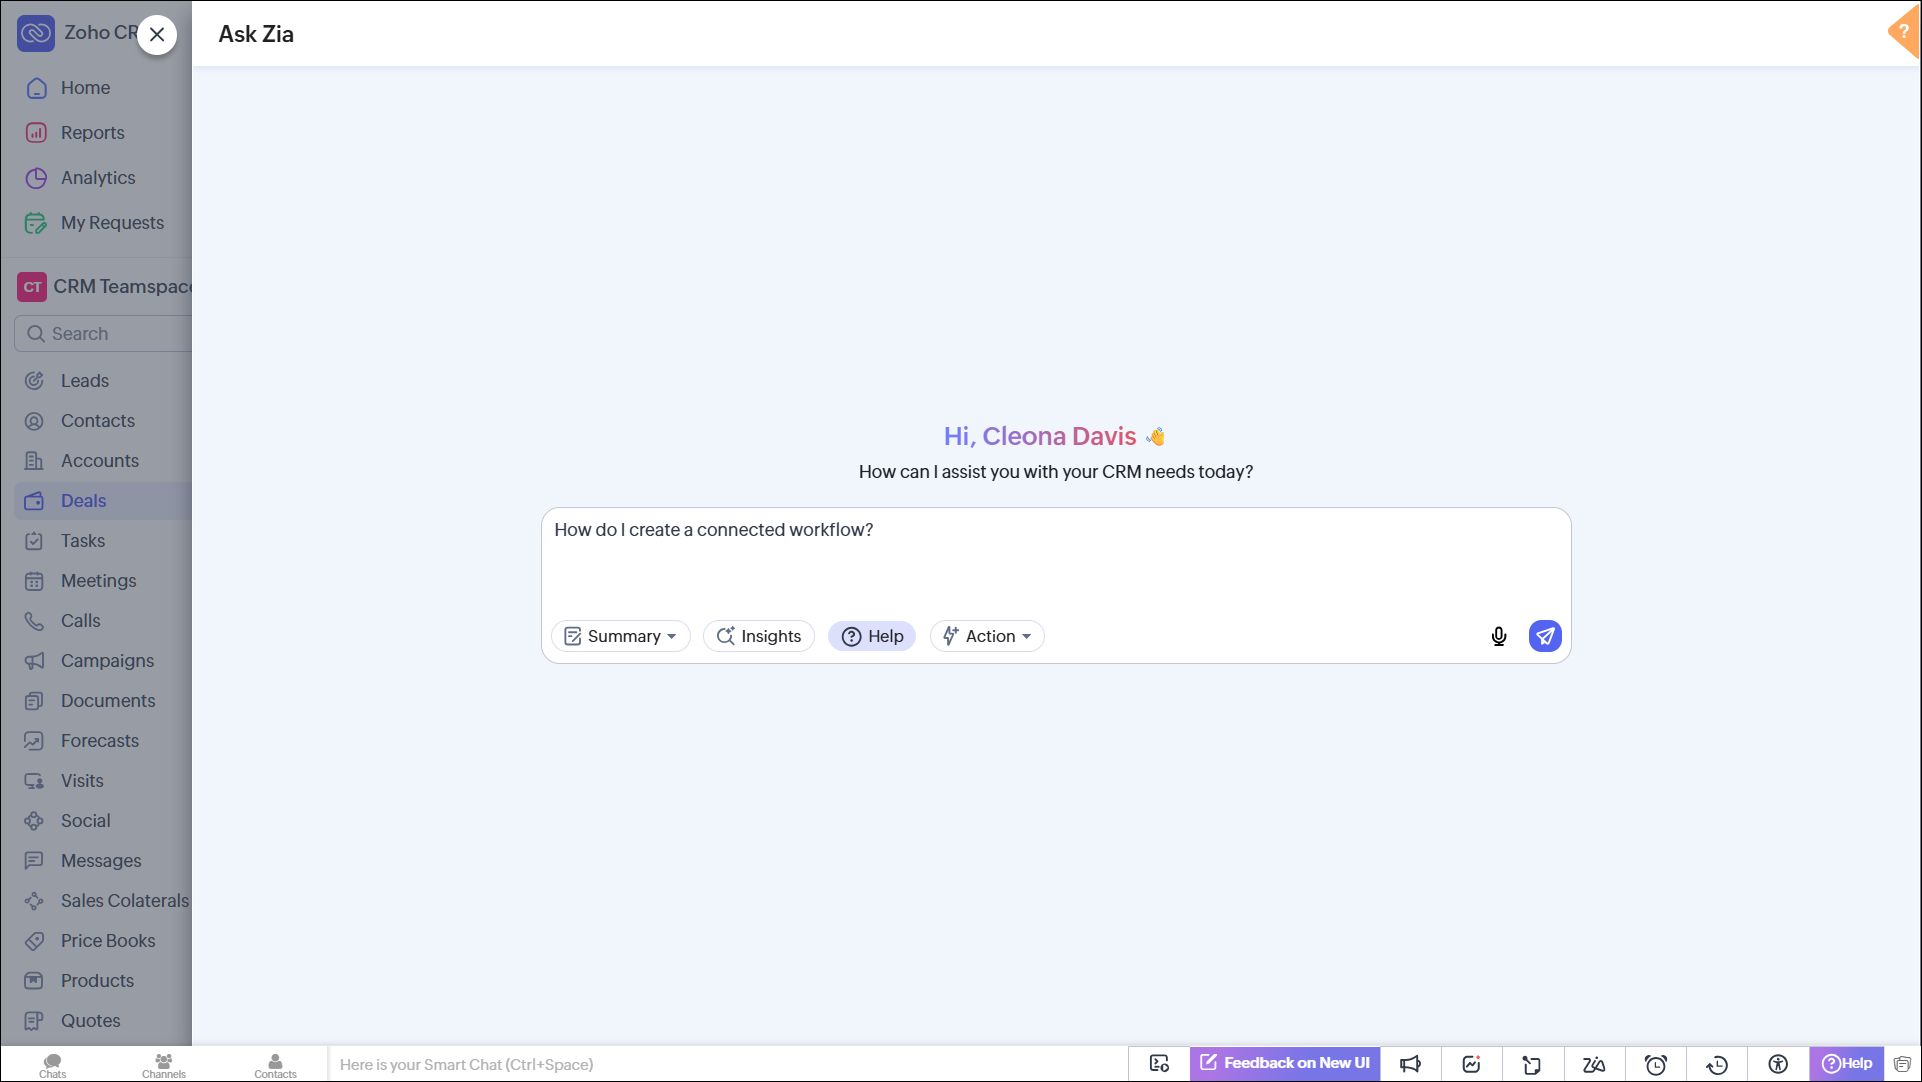1922x1082 pixels.
Task: Toggle the Insights mode chip
Action: click(759, 636)
